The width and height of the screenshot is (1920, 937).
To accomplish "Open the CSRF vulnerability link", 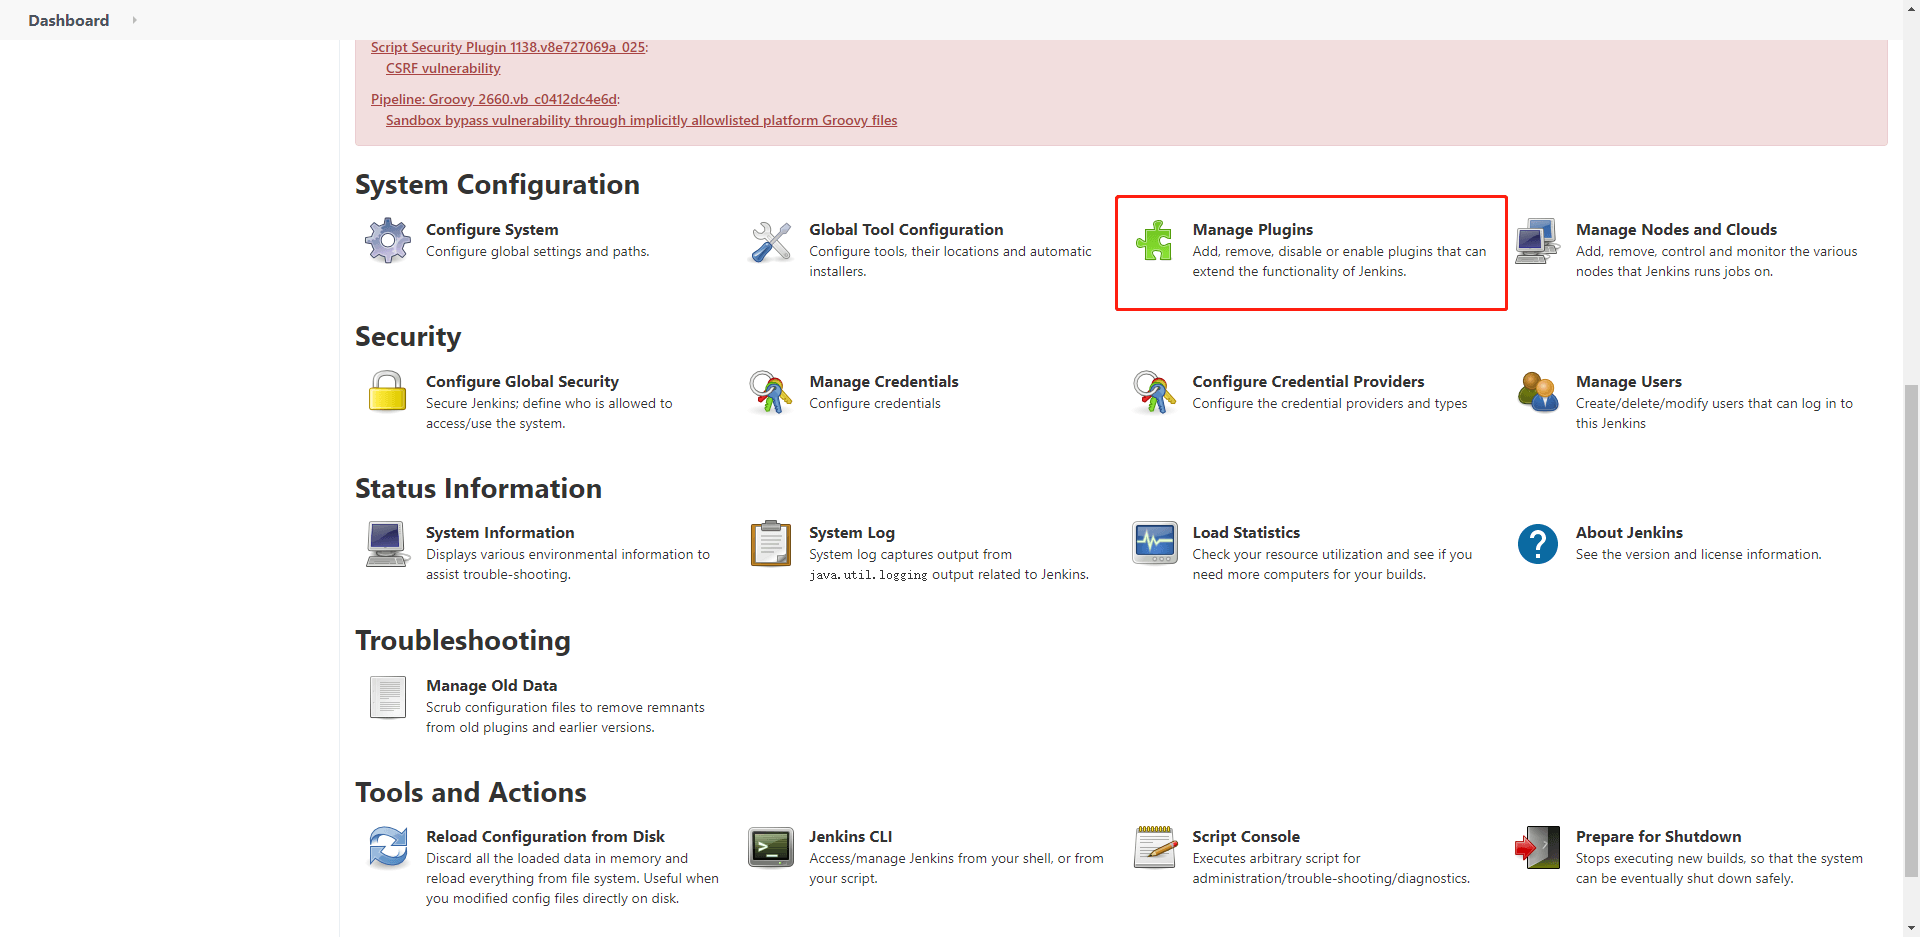I will 443,68.
